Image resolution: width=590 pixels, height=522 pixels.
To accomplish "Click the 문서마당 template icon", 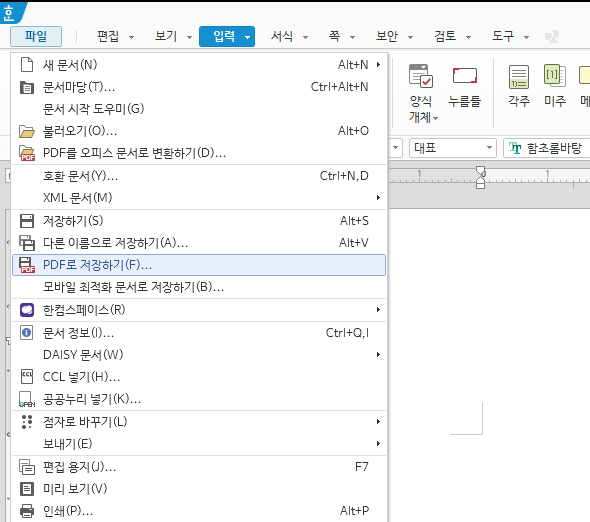I will 27,87.
